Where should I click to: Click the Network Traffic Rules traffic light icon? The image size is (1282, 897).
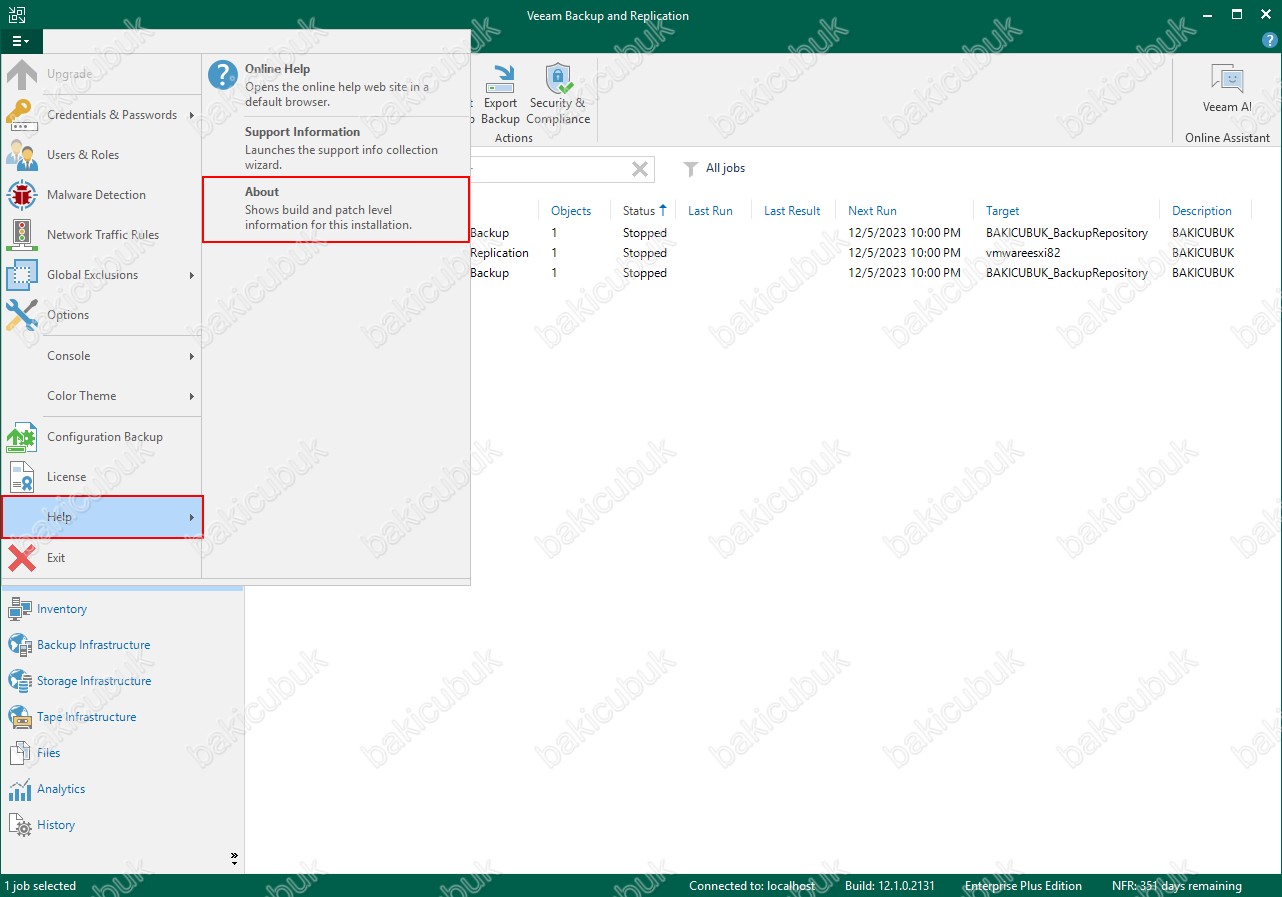click(x=21, y=235)
